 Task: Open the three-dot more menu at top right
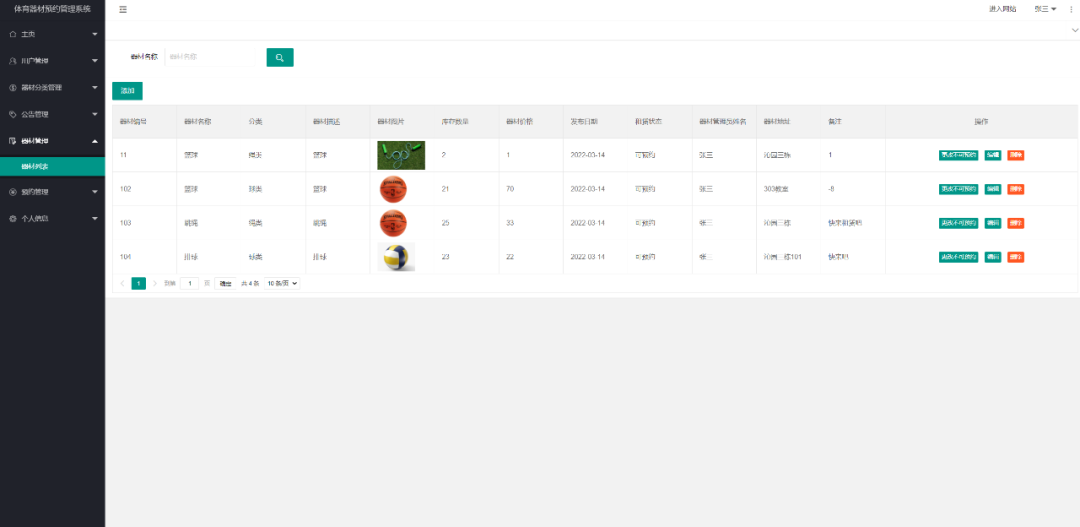click(1071, 9)
